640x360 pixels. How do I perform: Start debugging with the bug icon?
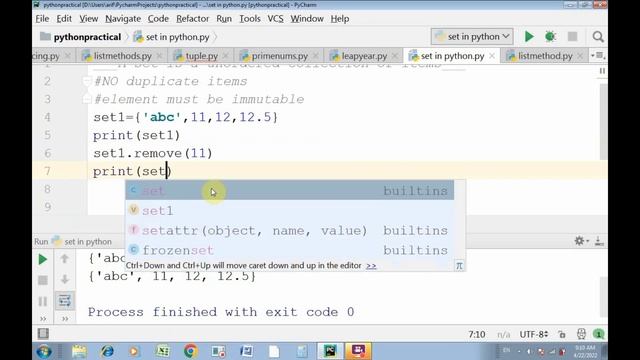click(x=550, y=37)
